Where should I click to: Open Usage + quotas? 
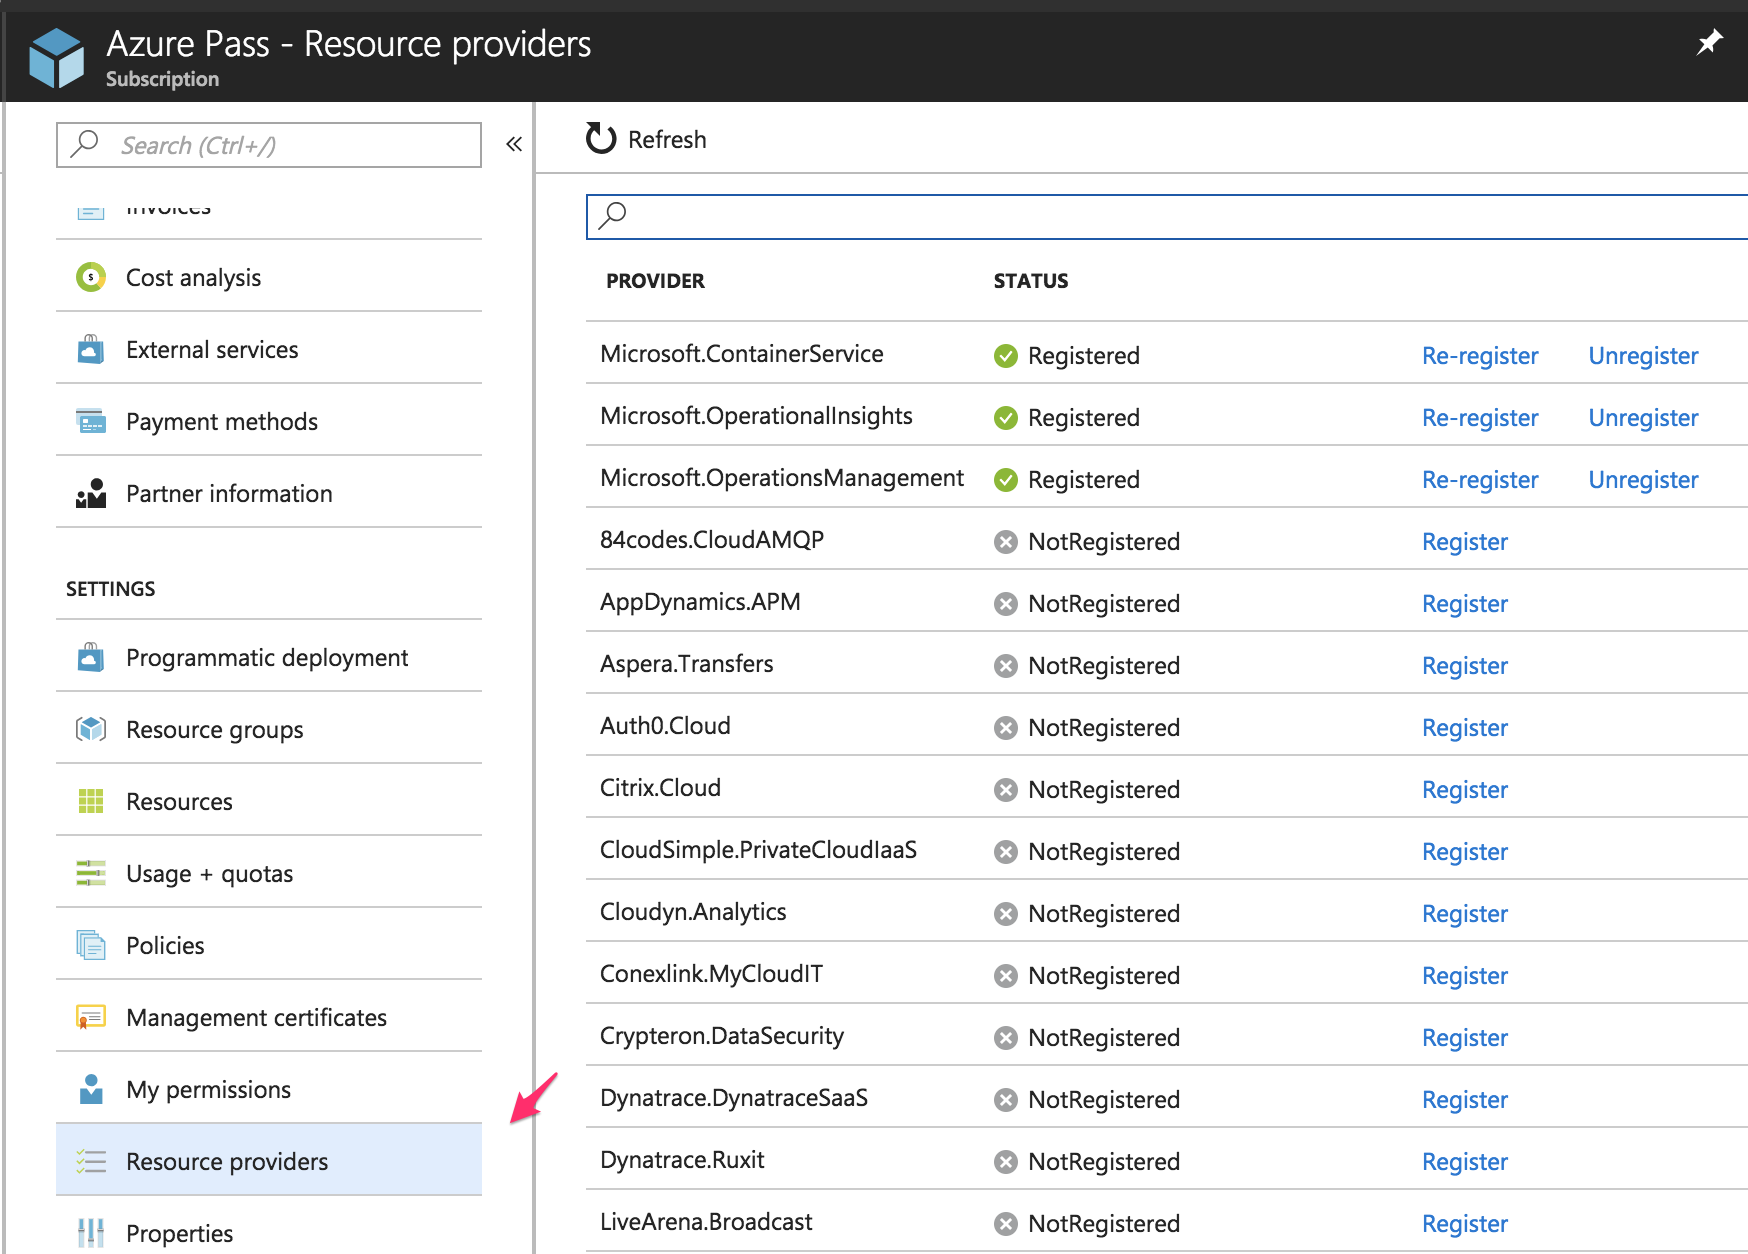tap(269, 873)
